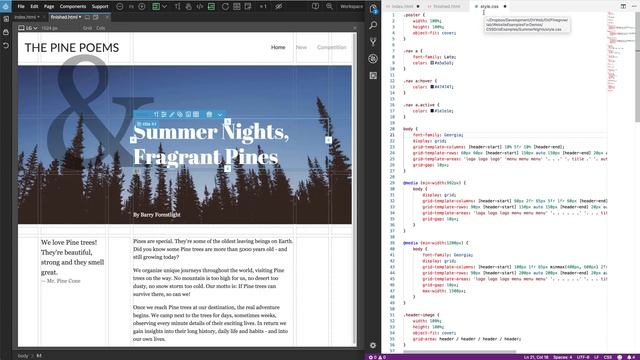Open the Pinegrow Support menu
640x360 pixels.
(100, 7)
